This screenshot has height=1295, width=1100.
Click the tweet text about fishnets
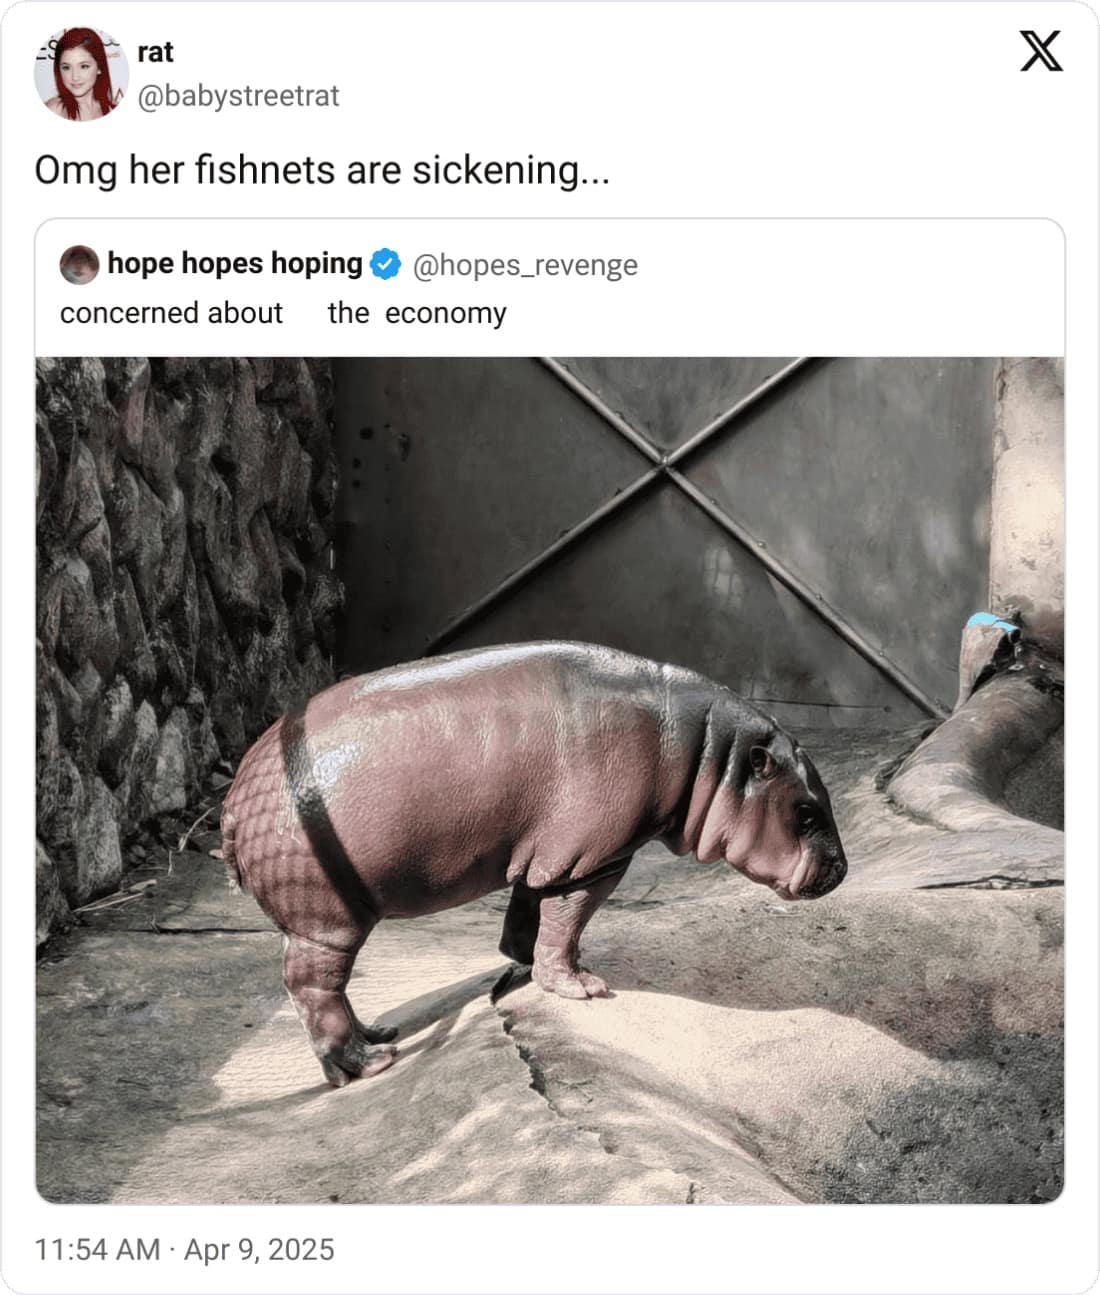322,170
